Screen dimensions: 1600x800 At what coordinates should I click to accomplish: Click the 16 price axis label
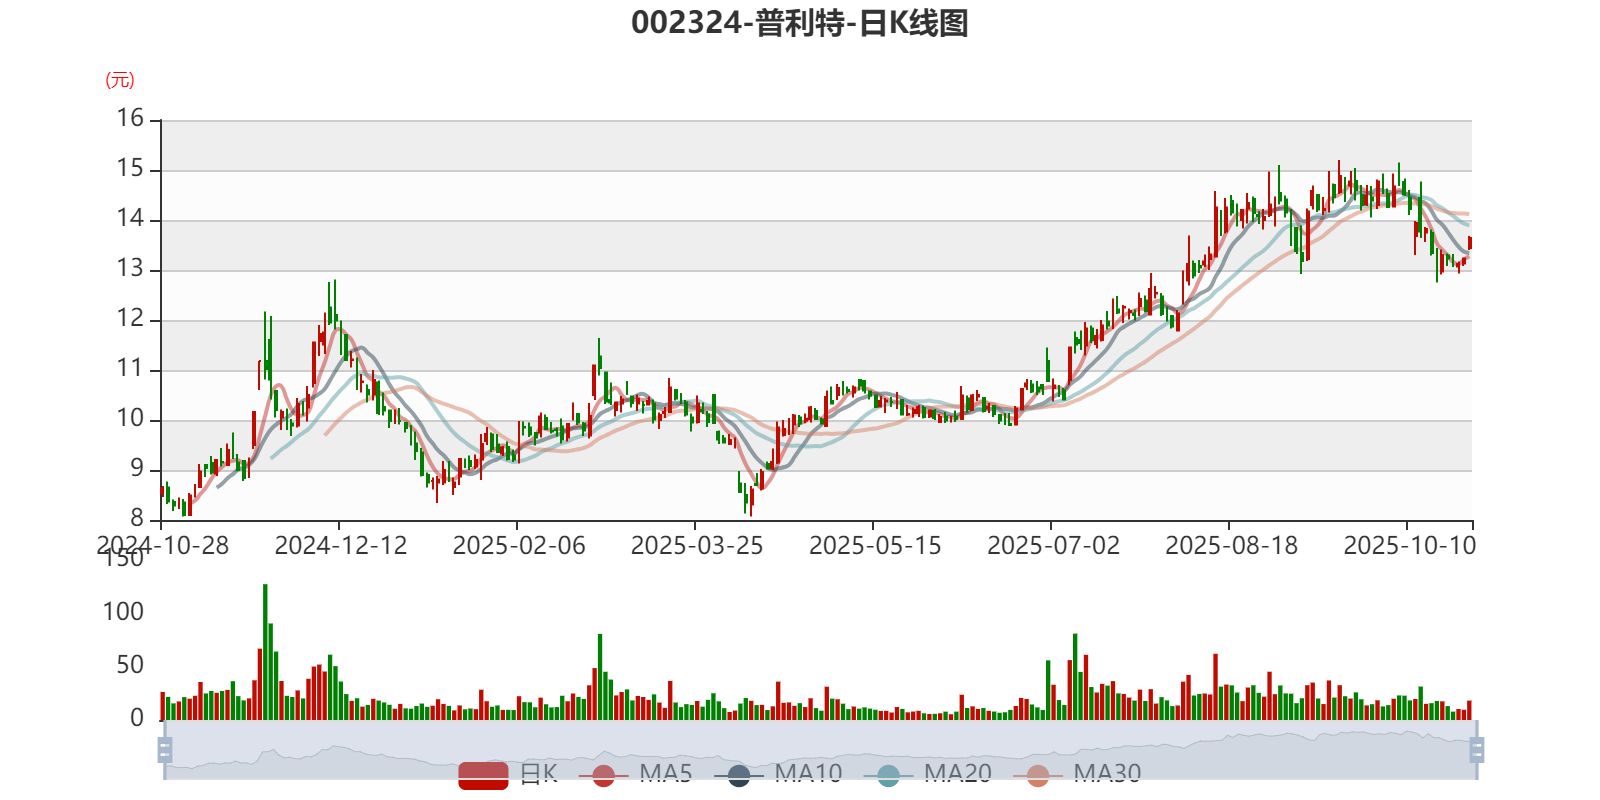coord(130,119)
